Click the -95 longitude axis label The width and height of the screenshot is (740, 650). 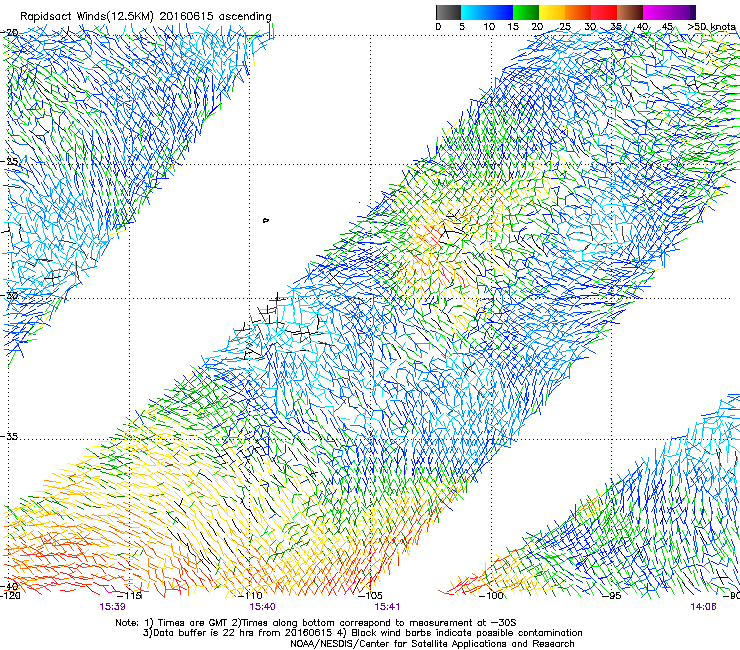click(612, 596)
